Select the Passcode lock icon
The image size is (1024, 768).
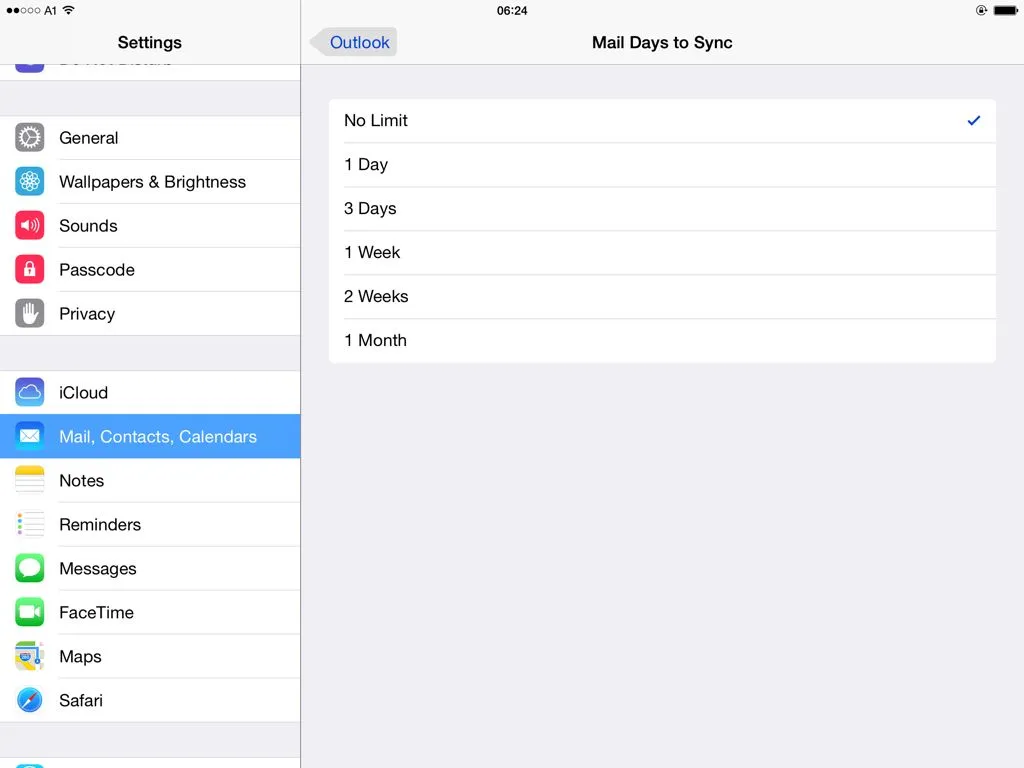[x=30, y=270]
